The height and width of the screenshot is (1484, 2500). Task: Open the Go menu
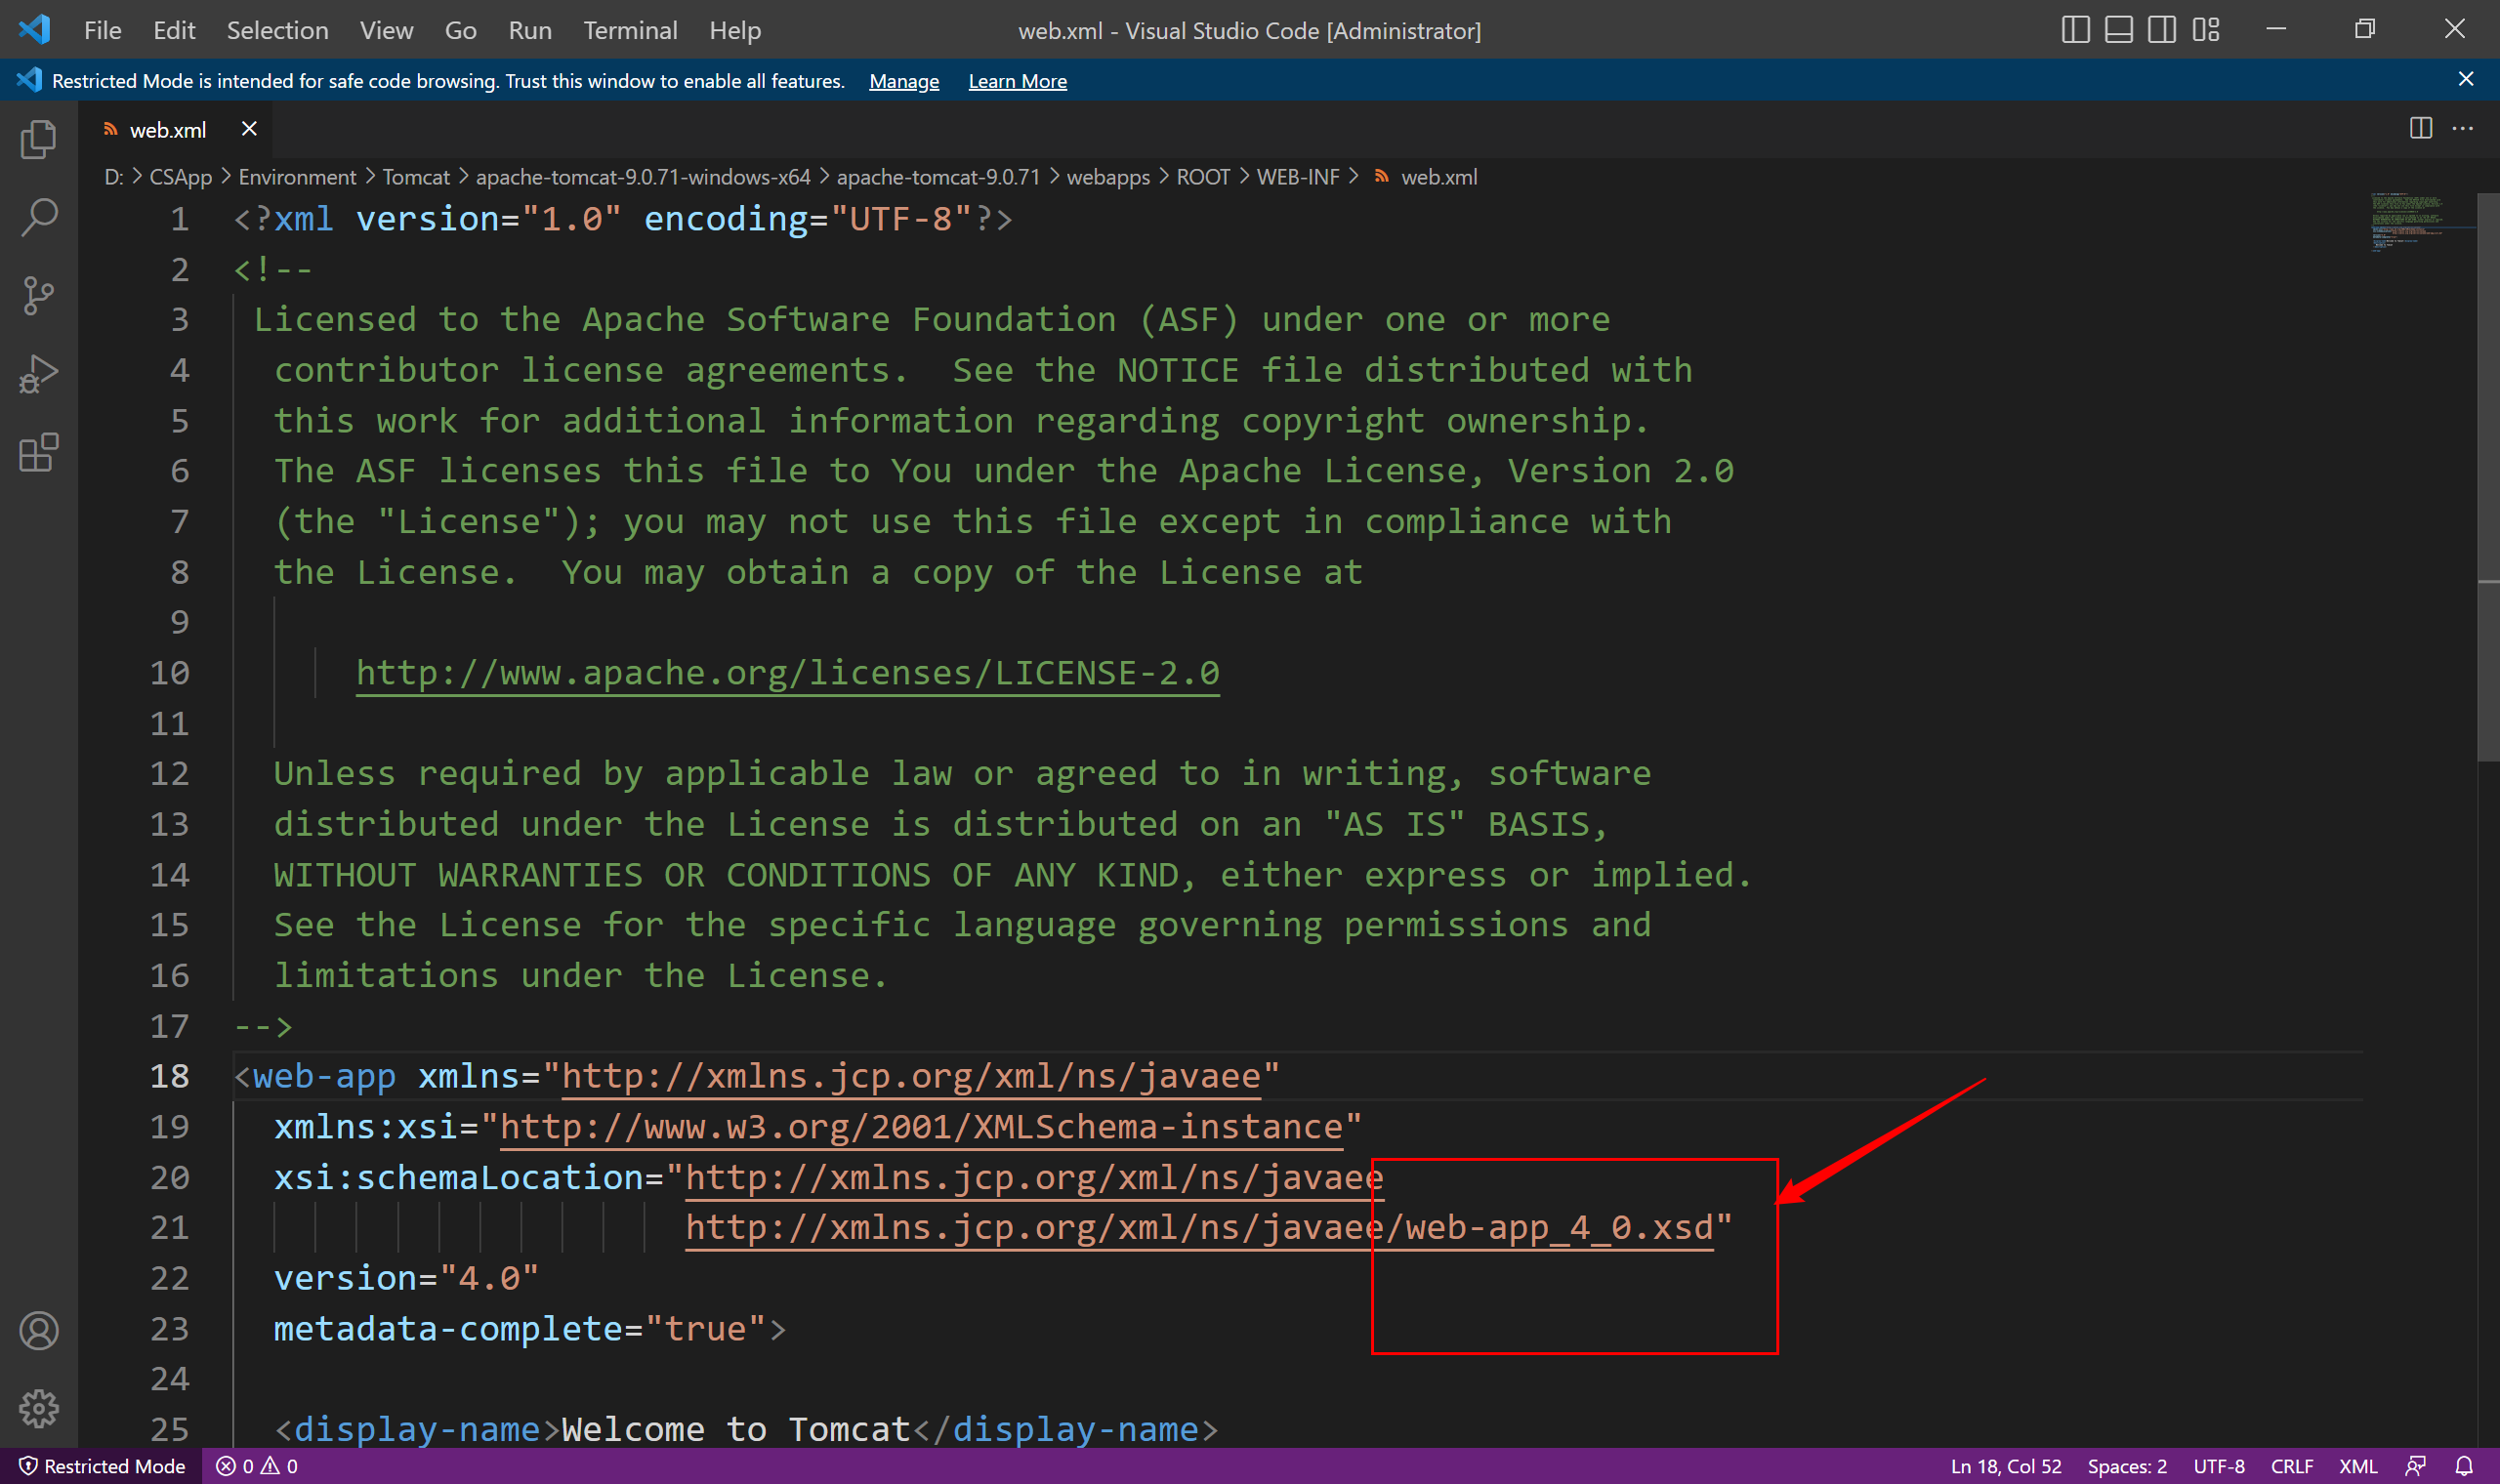coord(460,30)
